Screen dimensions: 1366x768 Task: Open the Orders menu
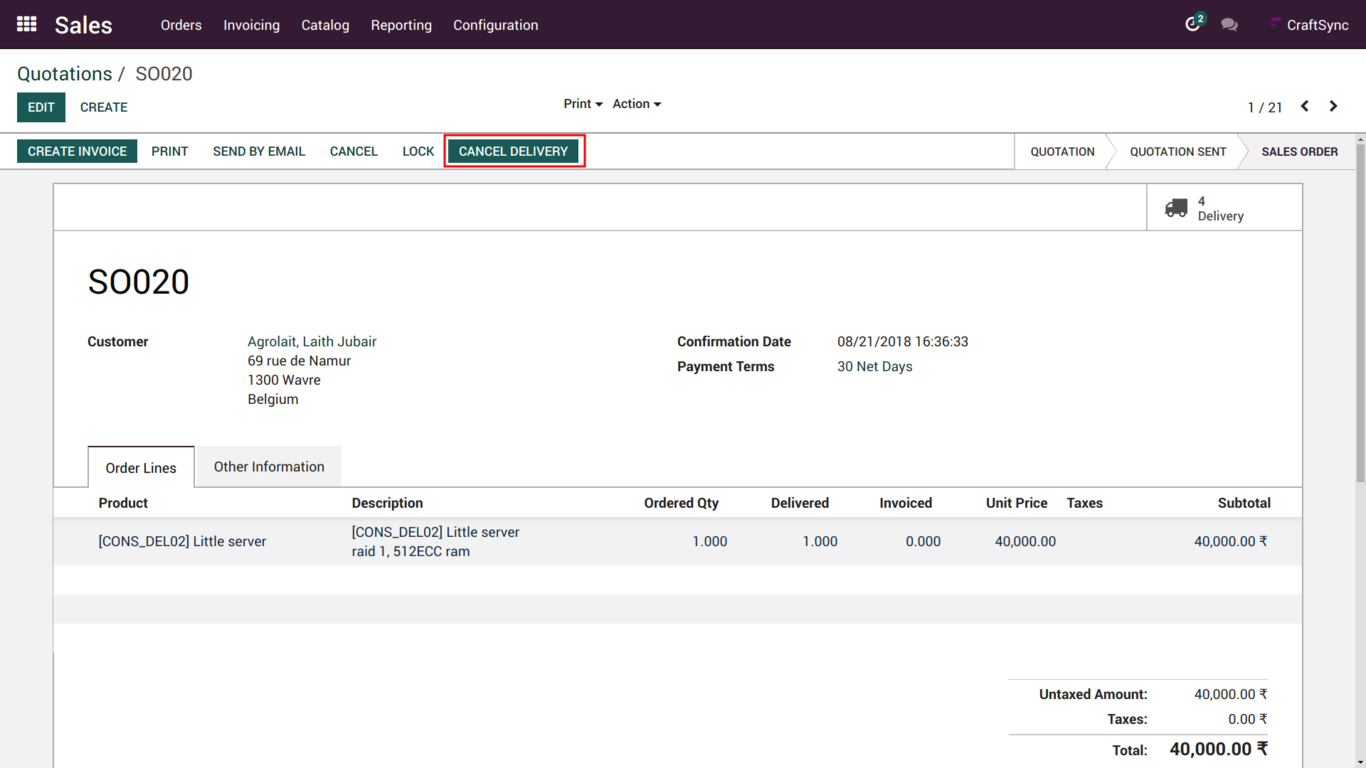pos(181,25)
